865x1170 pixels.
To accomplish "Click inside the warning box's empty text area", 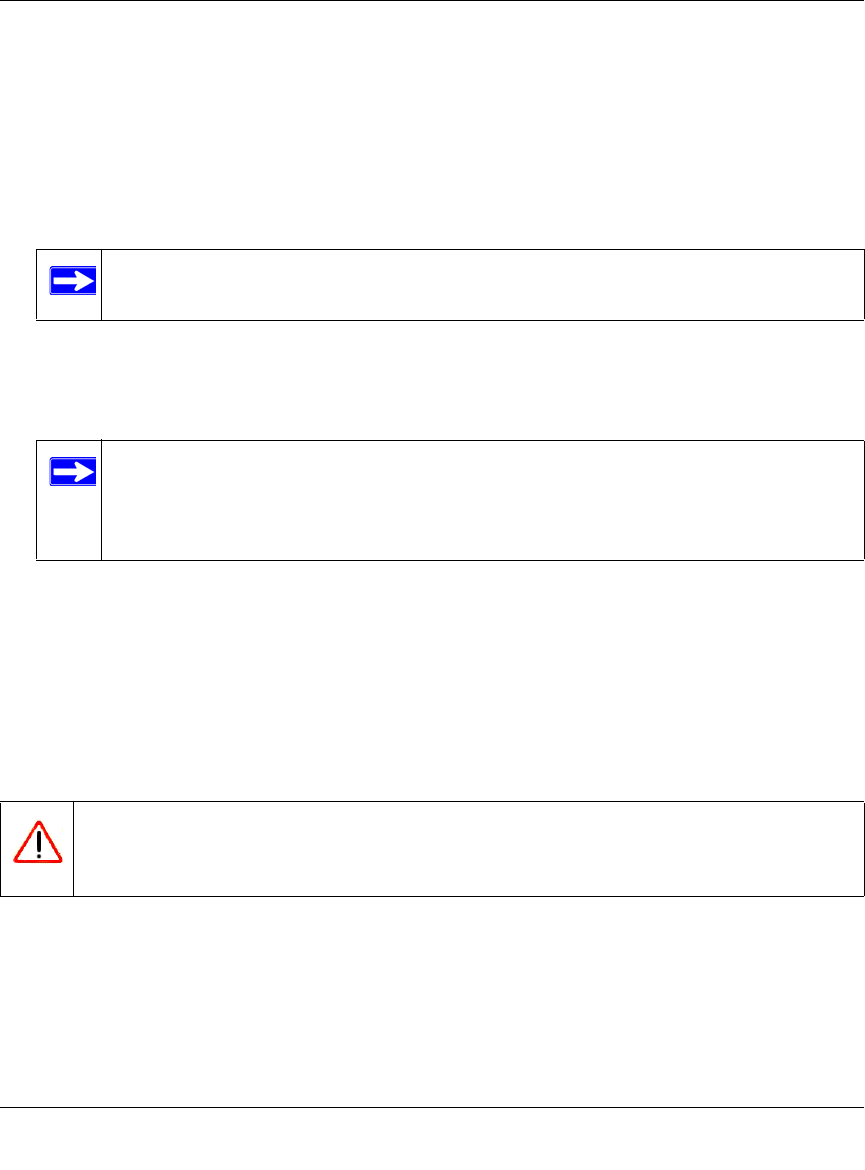I will (468, 848).
